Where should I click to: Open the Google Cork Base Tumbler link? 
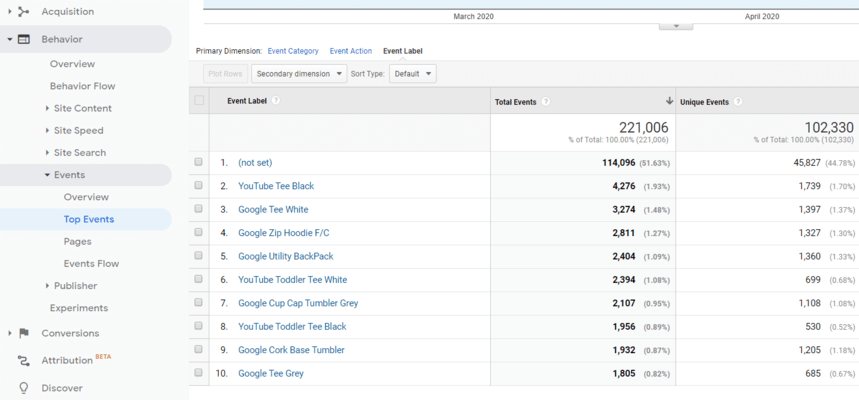pos(291,350)
